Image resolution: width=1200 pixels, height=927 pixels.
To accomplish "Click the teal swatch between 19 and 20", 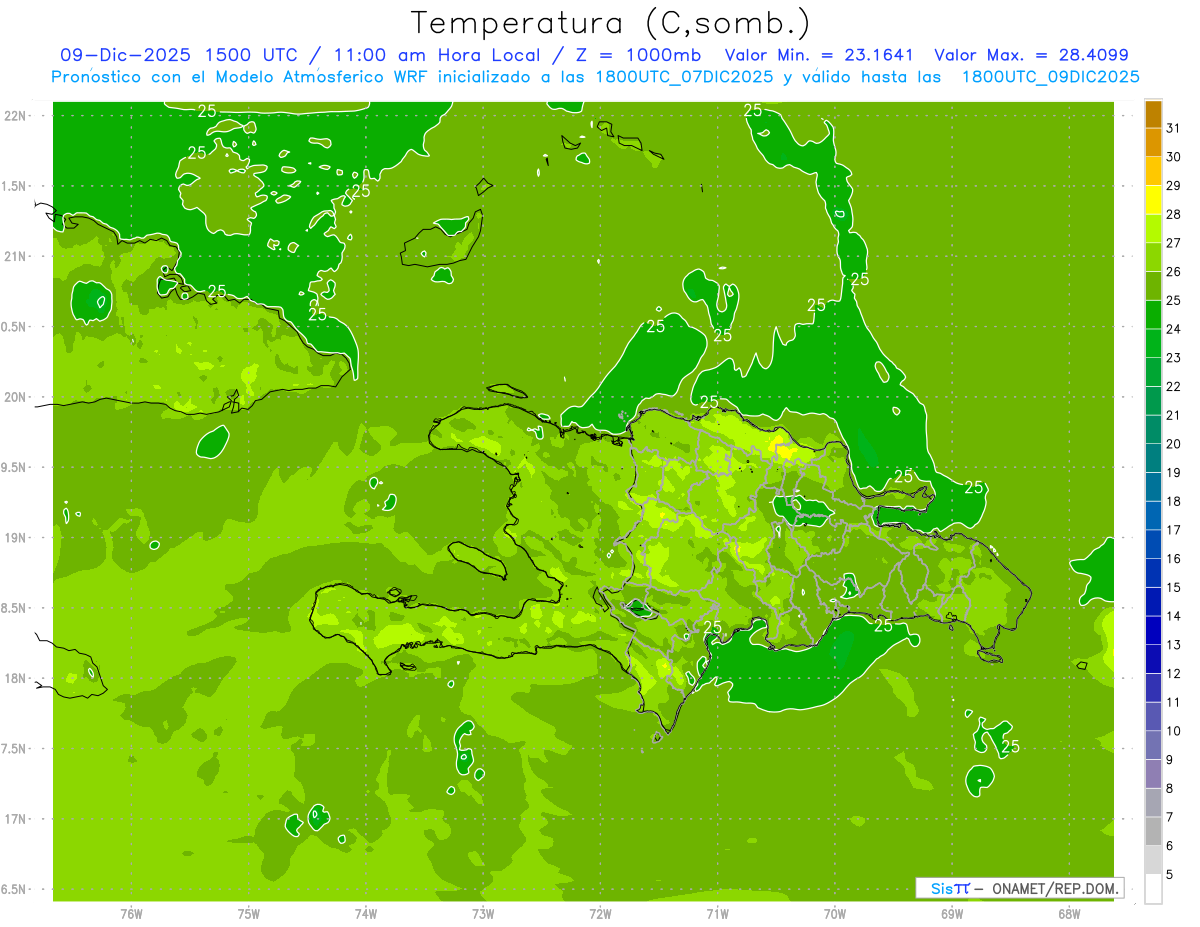I will (1153, 459).
